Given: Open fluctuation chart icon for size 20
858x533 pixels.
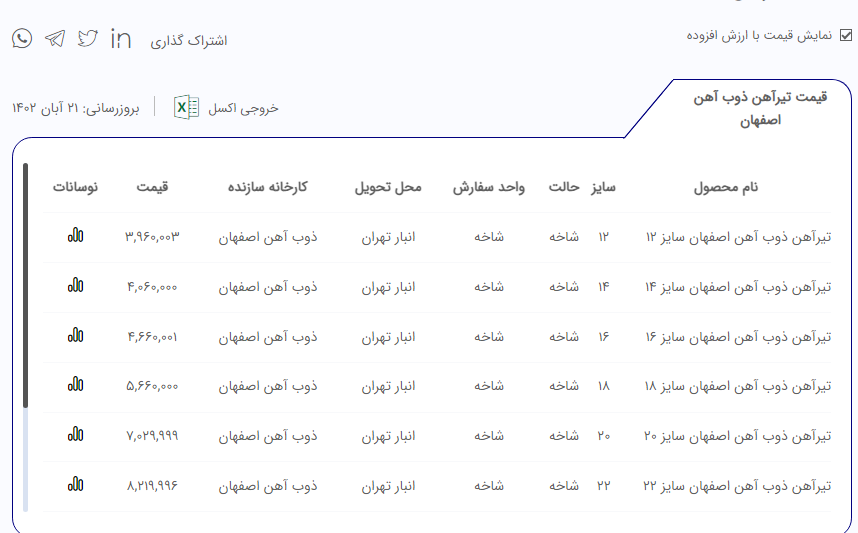Looking at the screenshot, I should [x=75, y=435].
